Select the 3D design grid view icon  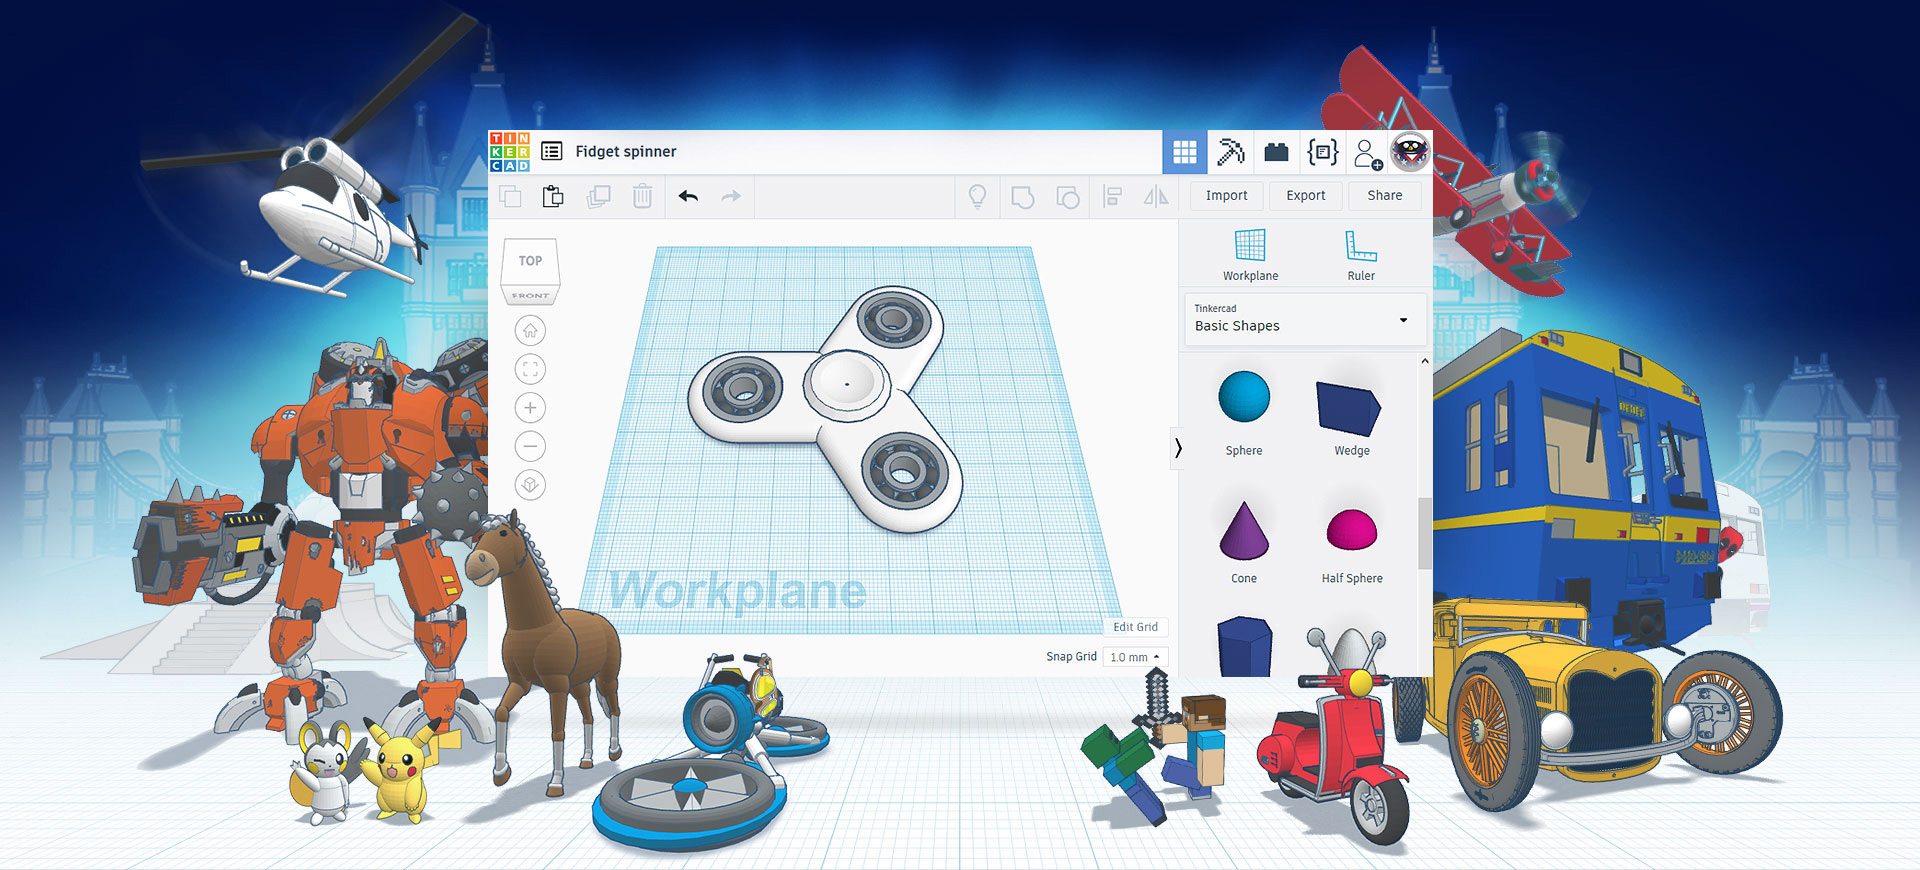tap(1185, 152)
